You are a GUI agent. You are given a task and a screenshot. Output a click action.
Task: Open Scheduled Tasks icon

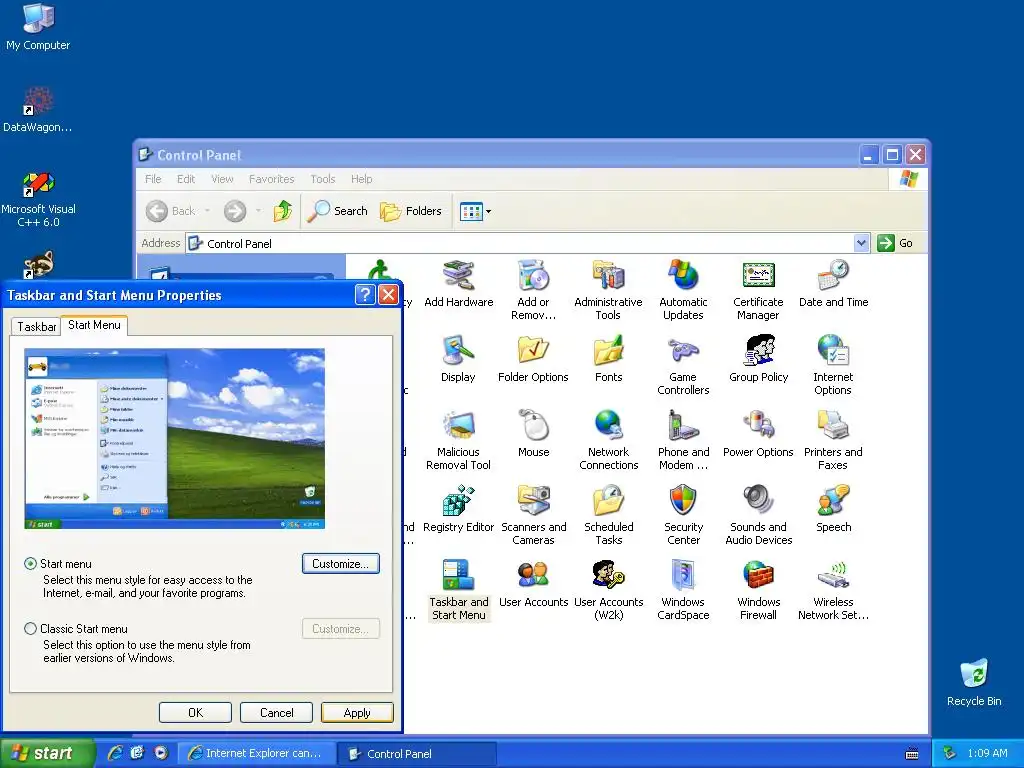[x=609, y=515]
